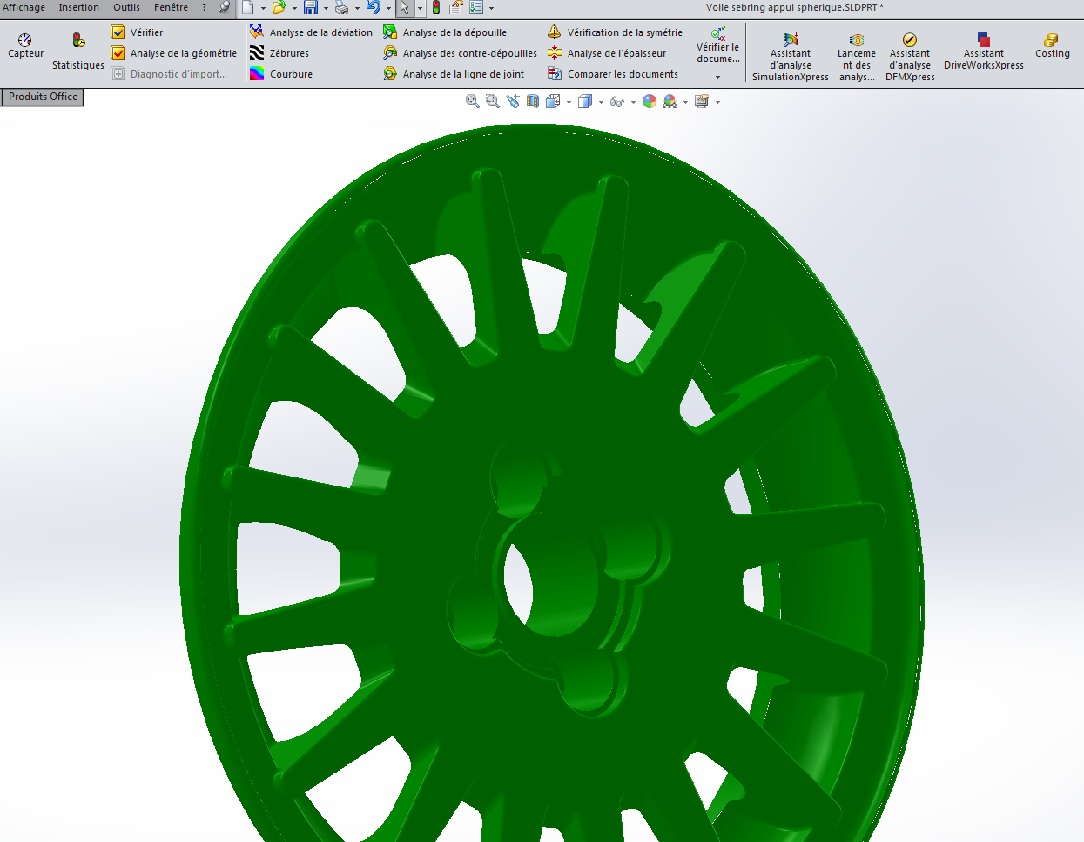Open Assistant DriveWorksXpress
This screenshot has width=1084, height=842.
(984, 51)
